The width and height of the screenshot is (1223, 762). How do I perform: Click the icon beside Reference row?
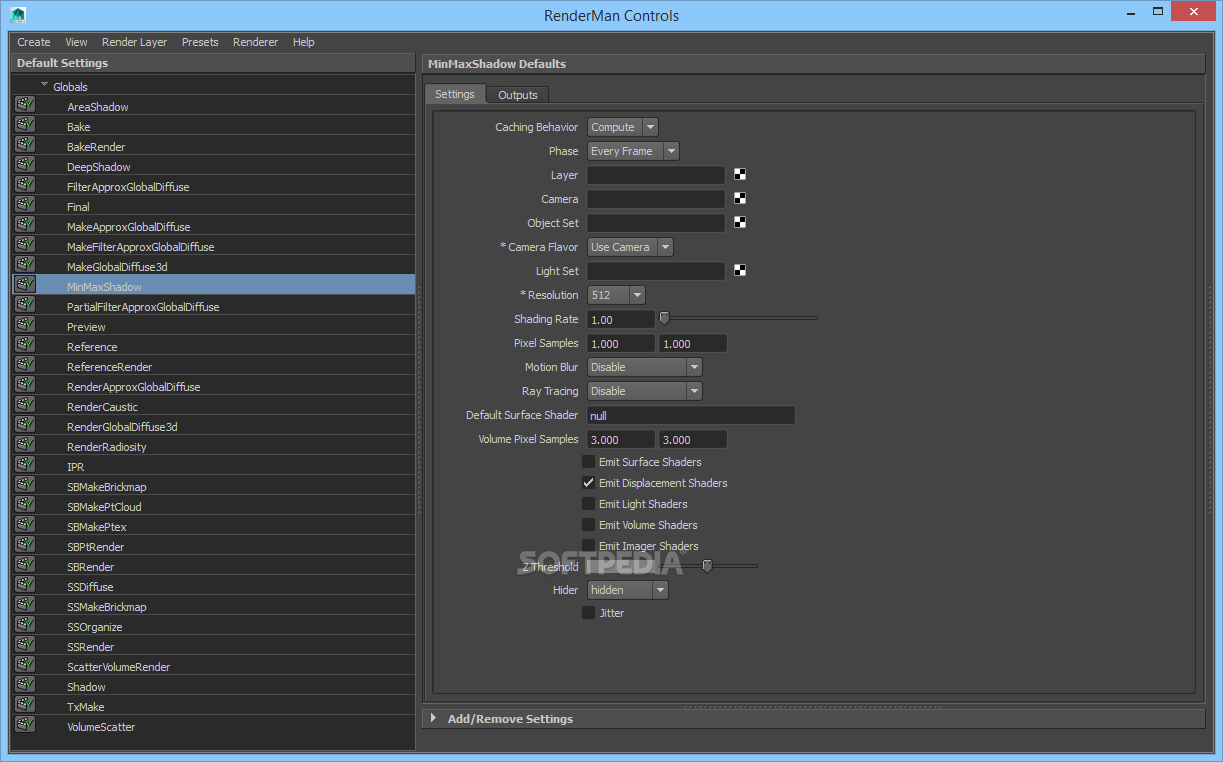tap(25, 344)
